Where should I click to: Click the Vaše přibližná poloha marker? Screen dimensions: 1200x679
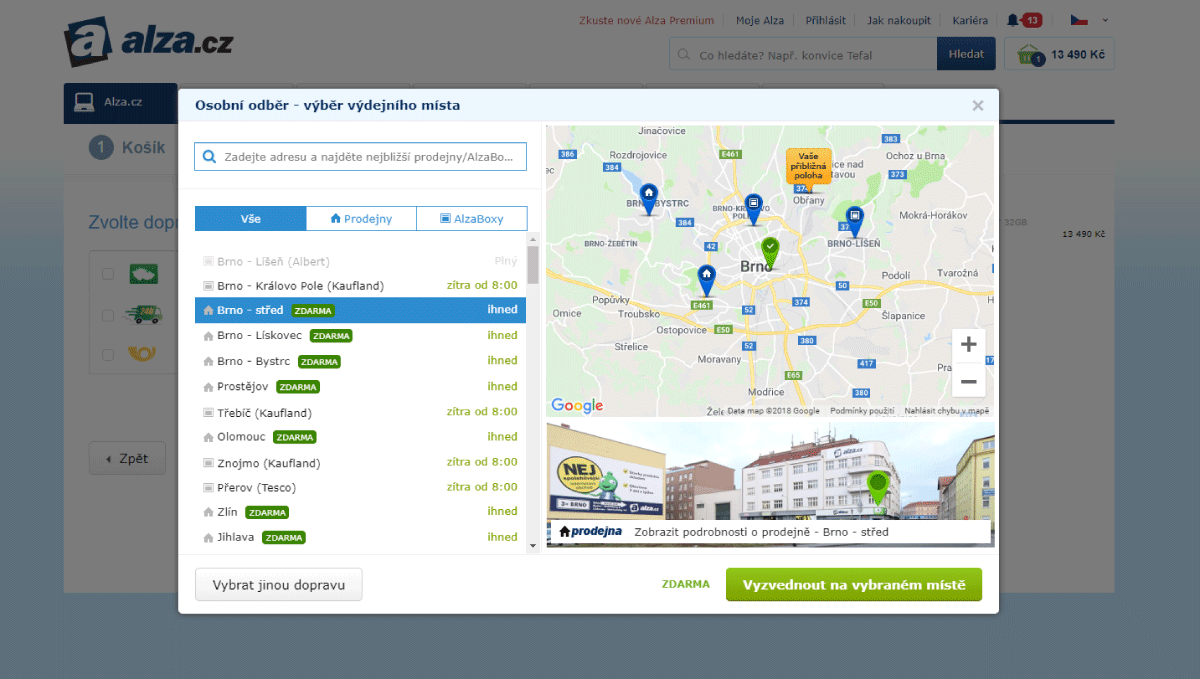pos(808,169)
